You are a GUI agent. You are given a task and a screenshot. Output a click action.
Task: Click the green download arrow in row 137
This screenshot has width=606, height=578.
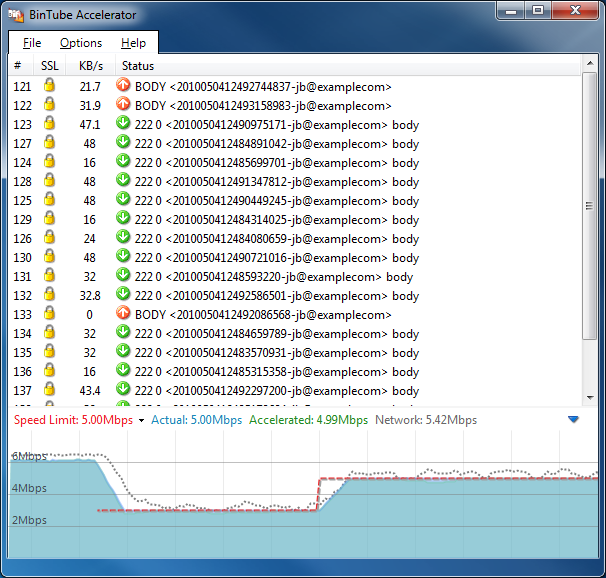[x=123, y=389]
